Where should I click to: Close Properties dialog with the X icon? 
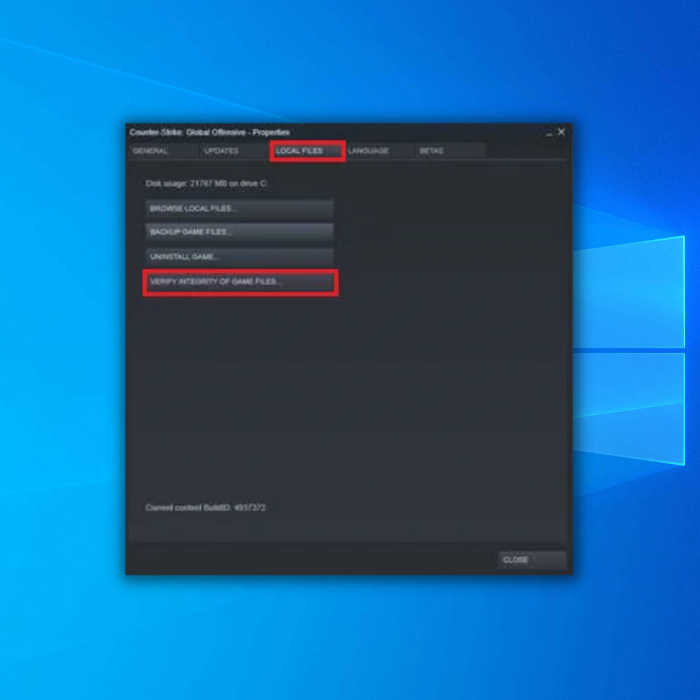(x=561, y=132)
